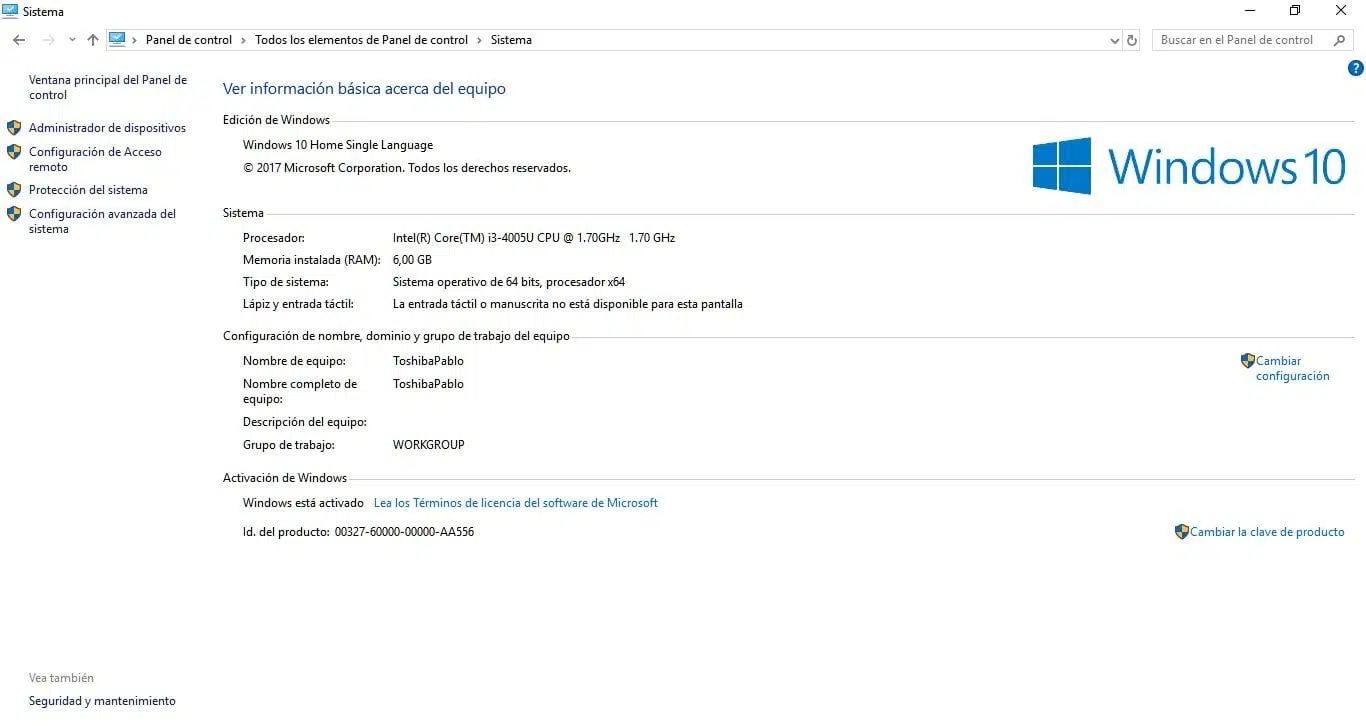Click shield icon beside 'Administrador de dispositivos'
Screen dimensions: 1366x726
[14, 128]
